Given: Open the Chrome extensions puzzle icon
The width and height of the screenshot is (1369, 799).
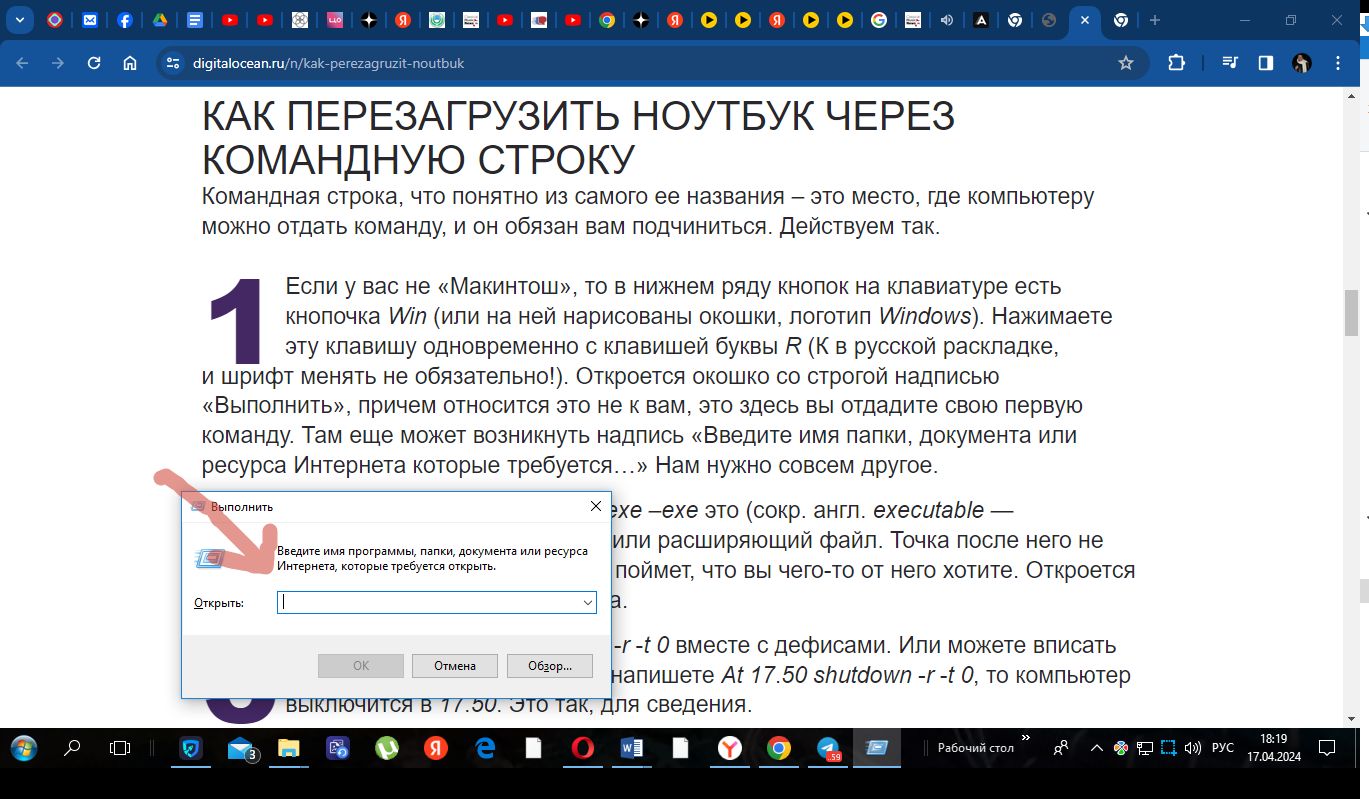Looking at the screenshot, I should pyautogui.click(x=1176, y=63).
